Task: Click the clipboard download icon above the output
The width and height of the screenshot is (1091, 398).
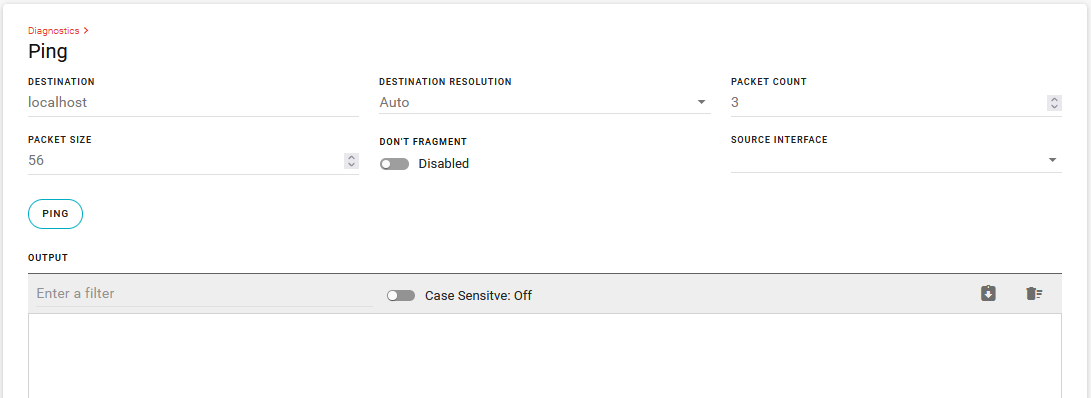Action: [988, 294]
